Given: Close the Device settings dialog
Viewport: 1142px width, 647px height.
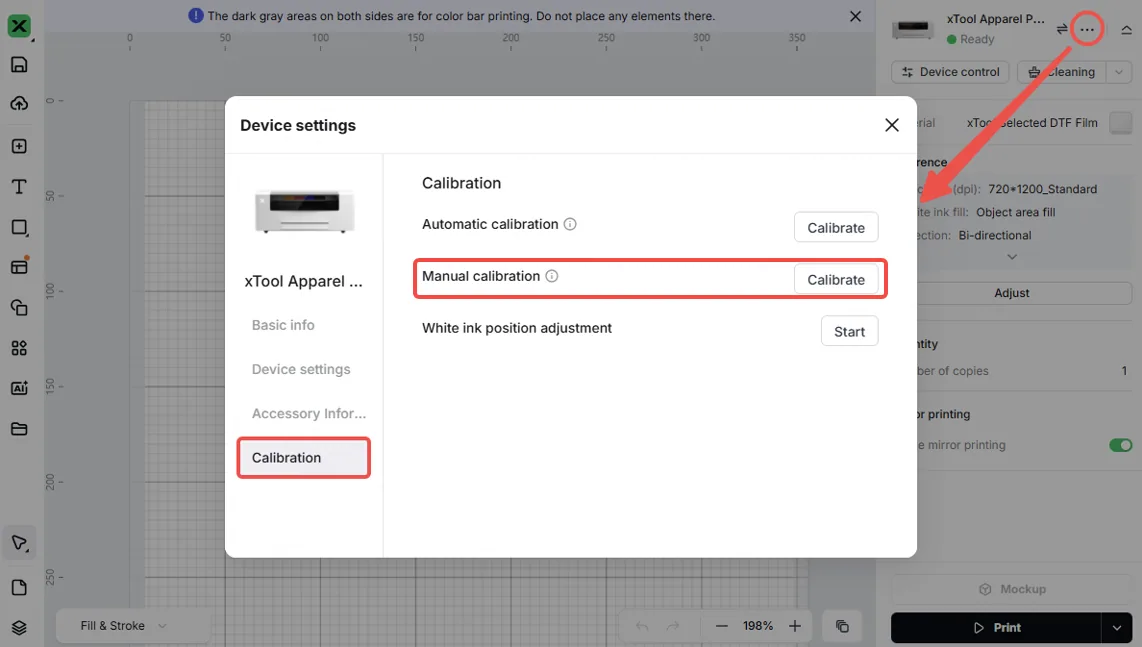Looking at the screenshot, I should tap(891, 125).
